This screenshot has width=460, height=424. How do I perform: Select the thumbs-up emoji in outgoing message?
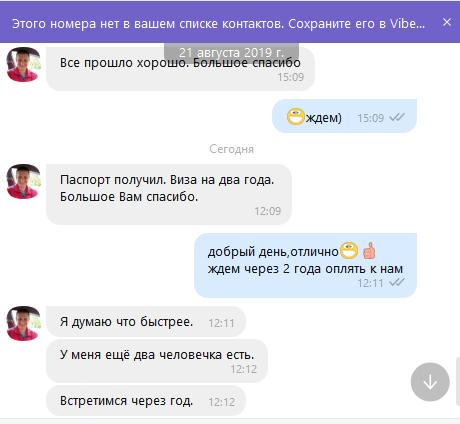pos(369,251)
